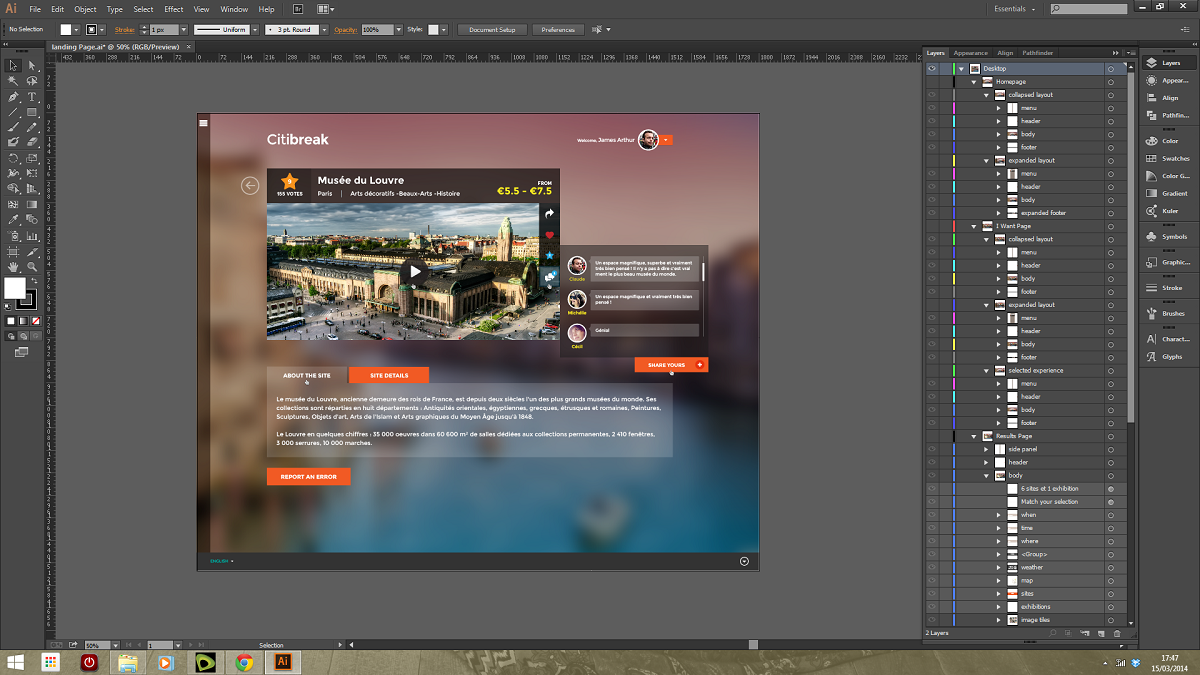1200x675 pixels.
Task: Select the Rotate tool
Action: point(14,158)
